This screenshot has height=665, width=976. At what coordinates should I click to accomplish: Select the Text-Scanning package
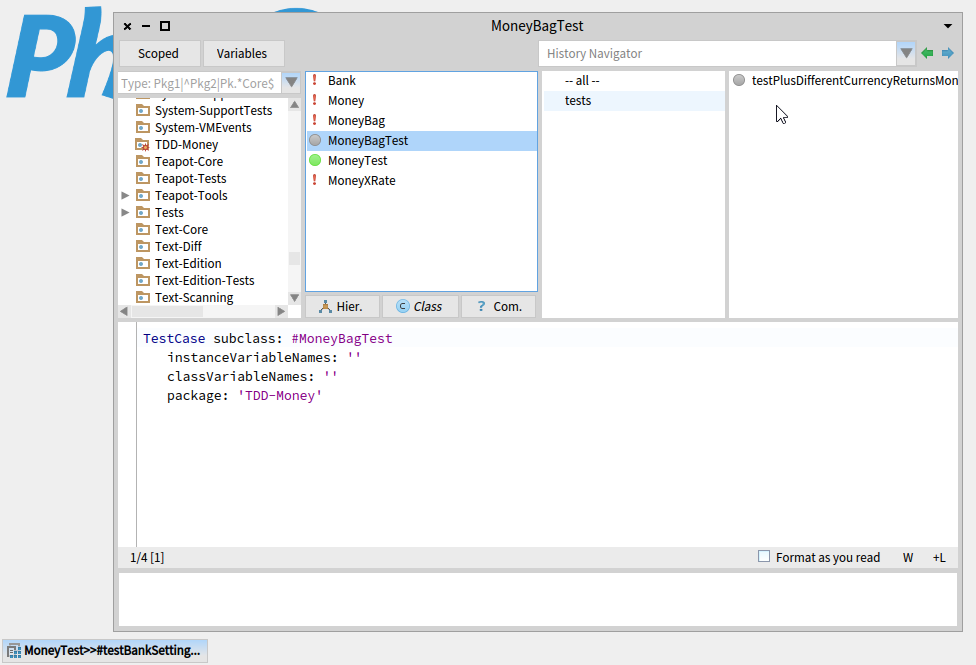point(194,298)
